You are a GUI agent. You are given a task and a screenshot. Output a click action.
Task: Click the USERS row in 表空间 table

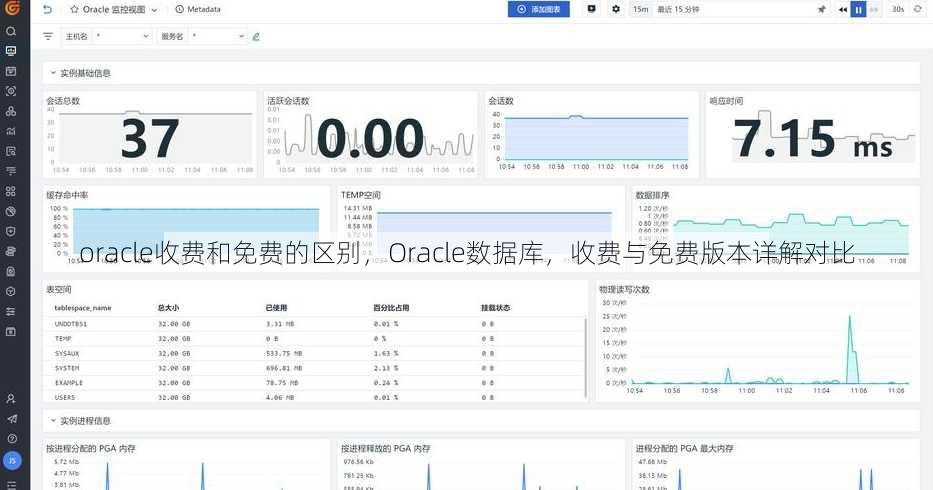coord(315,397)
